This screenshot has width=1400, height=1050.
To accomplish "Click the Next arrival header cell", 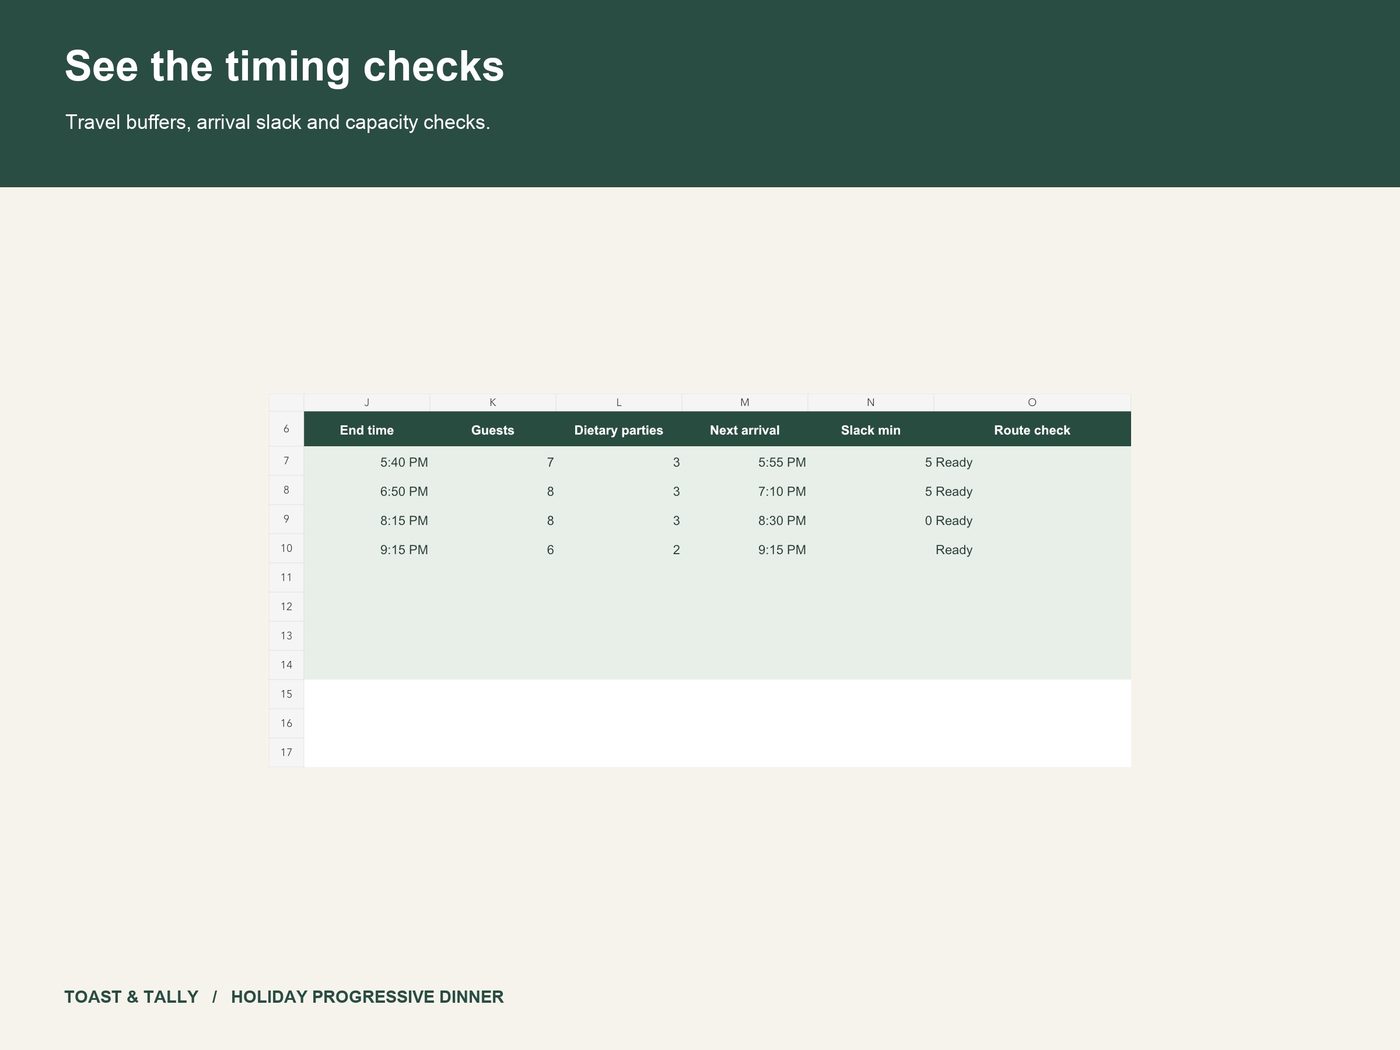I will [745, 430].
